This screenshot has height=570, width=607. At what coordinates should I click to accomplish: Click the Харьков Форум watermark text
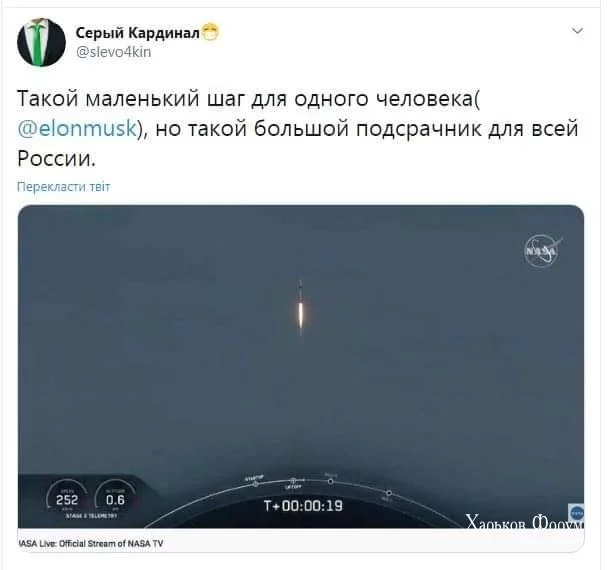pyautogui.click(x=525, y=522)
